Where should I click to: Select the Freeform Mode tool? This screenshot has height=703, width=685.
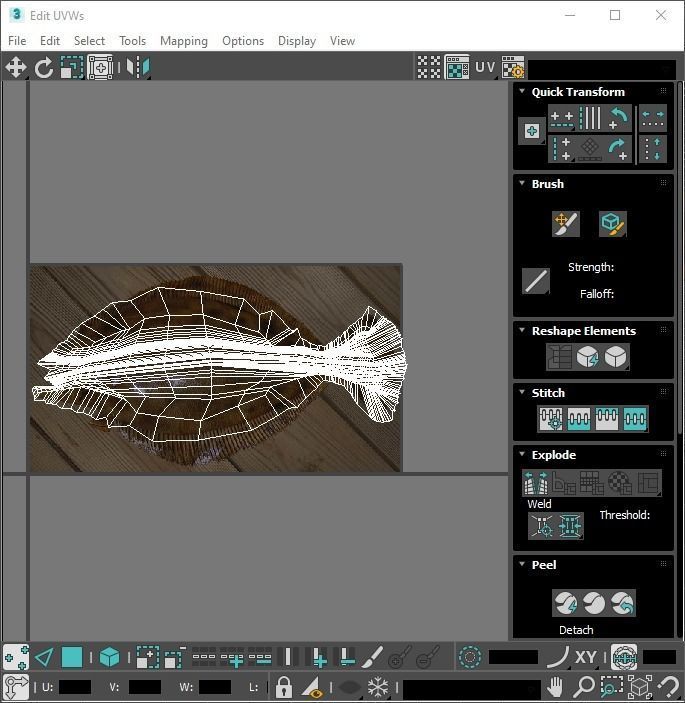(x=100, y=67)
